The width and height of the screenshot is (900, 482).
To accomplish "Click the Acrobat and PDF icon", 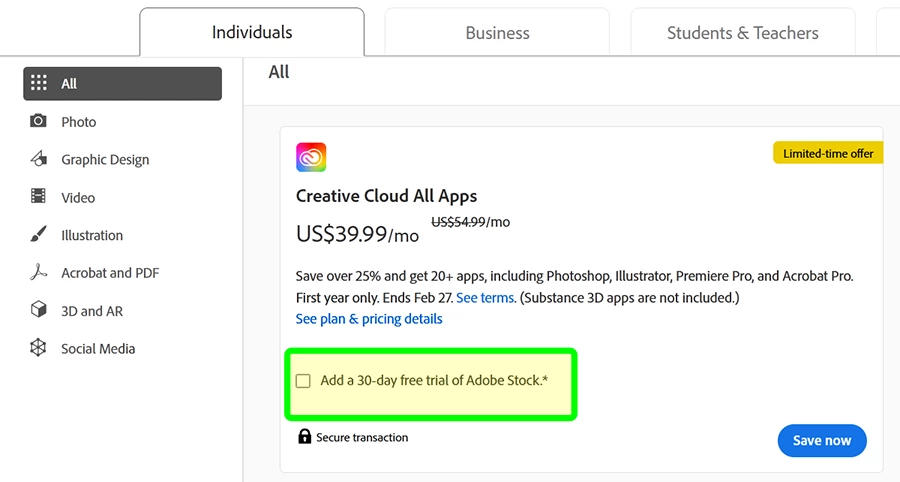I will [38, 272].
